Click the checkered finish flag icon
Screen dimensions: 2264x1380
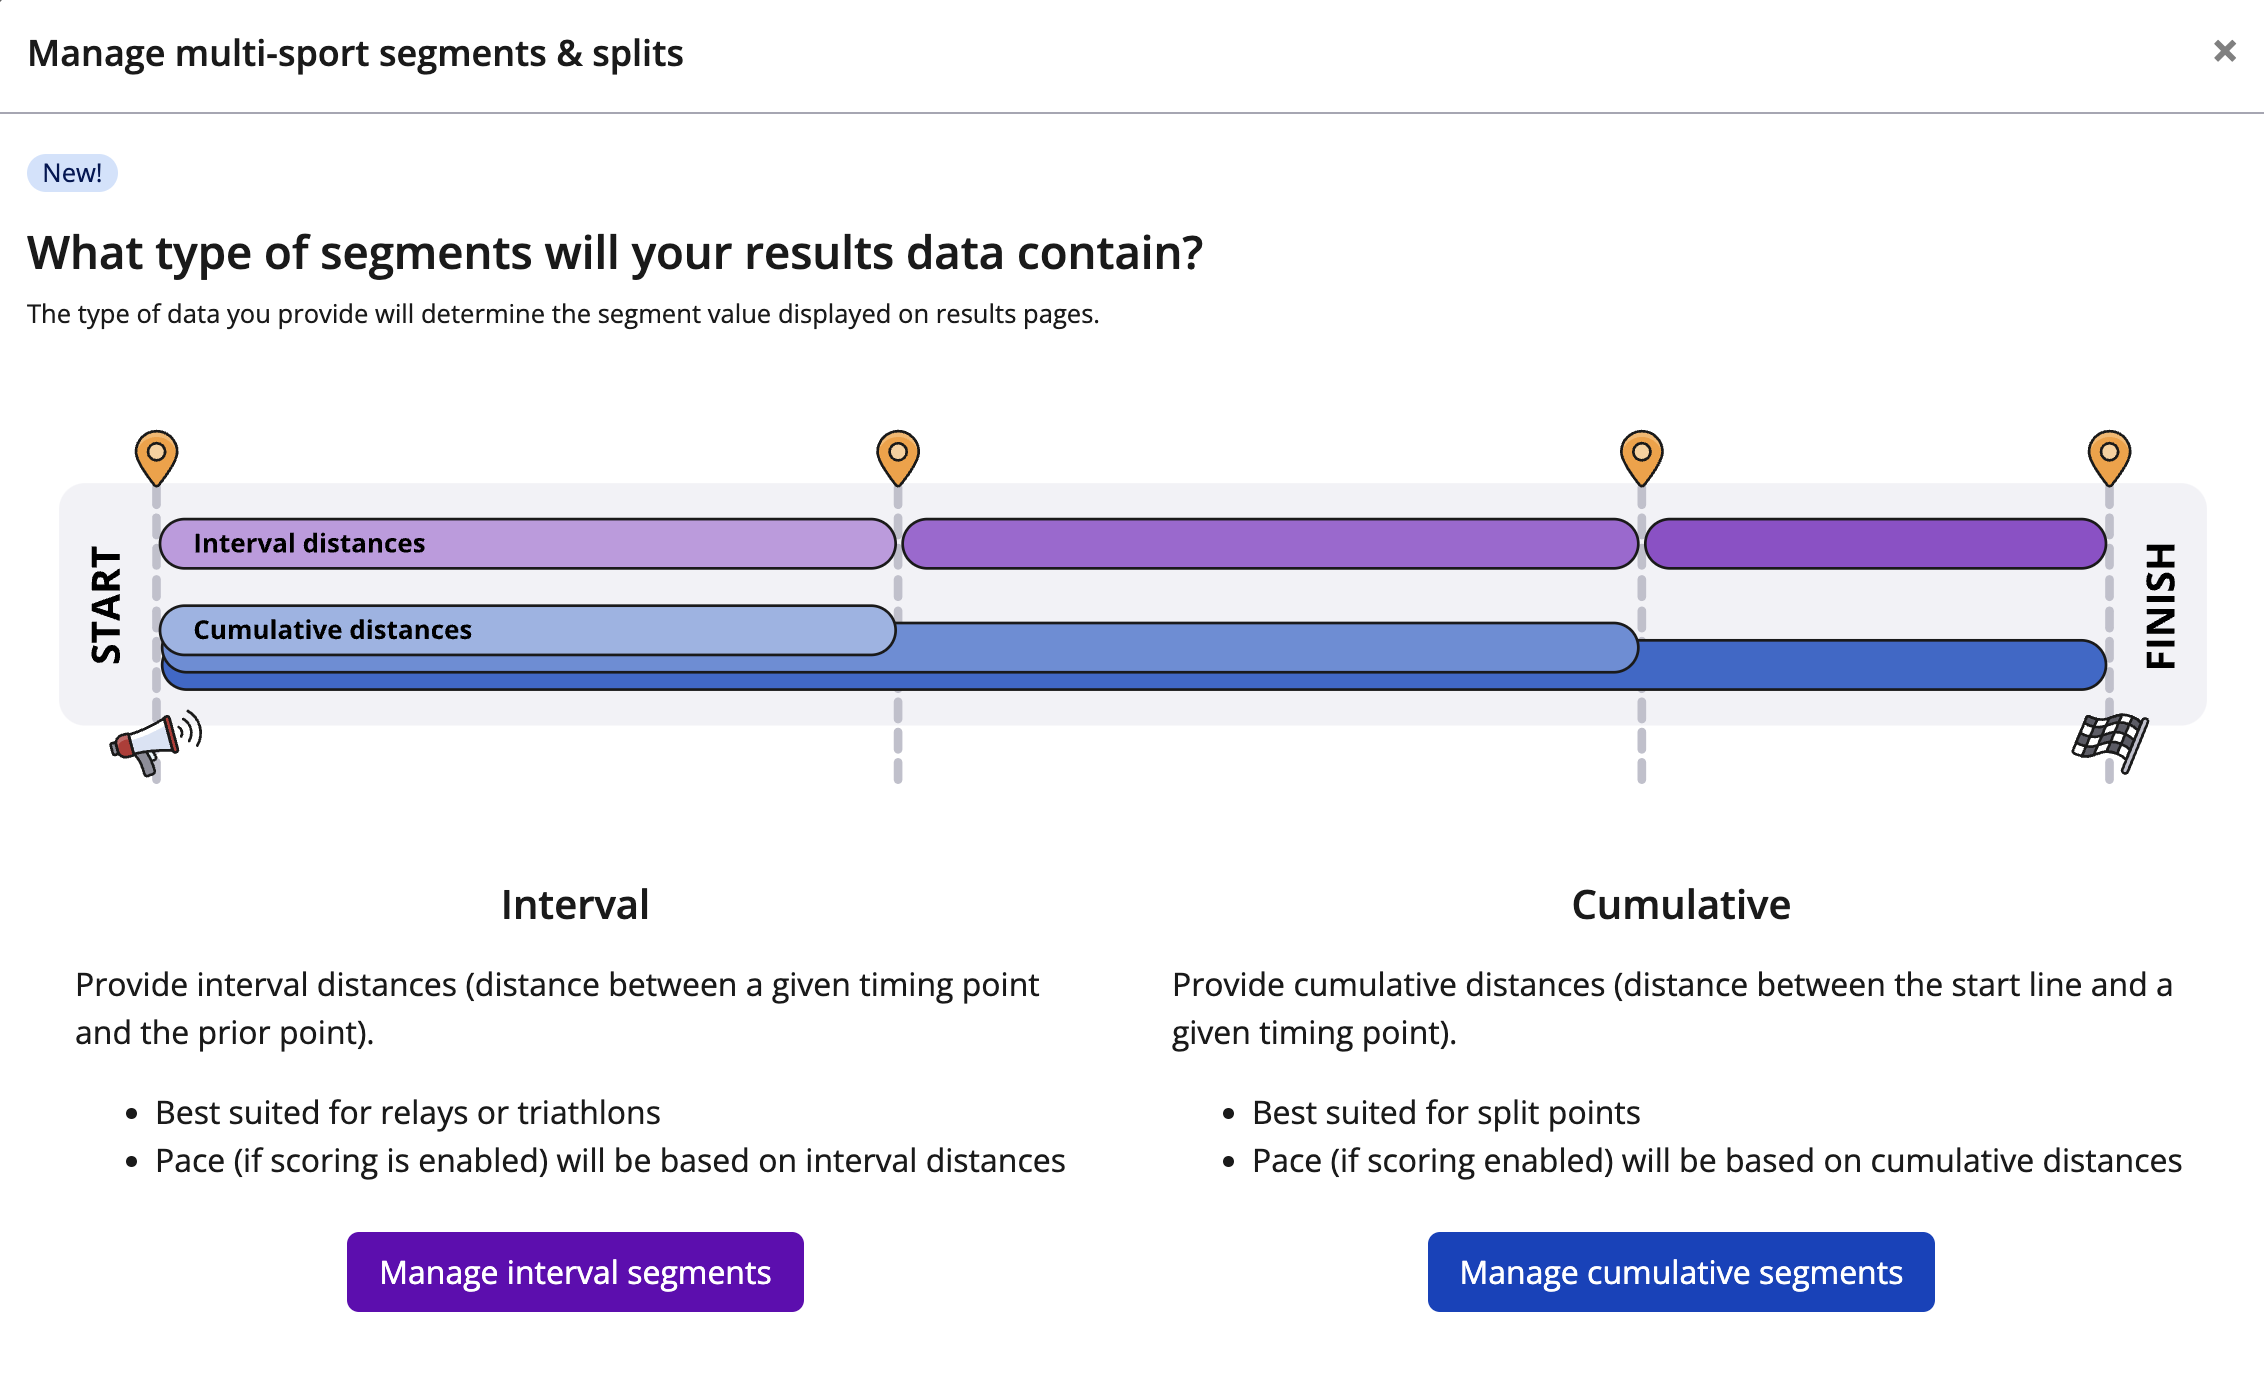click(2109, 741)
